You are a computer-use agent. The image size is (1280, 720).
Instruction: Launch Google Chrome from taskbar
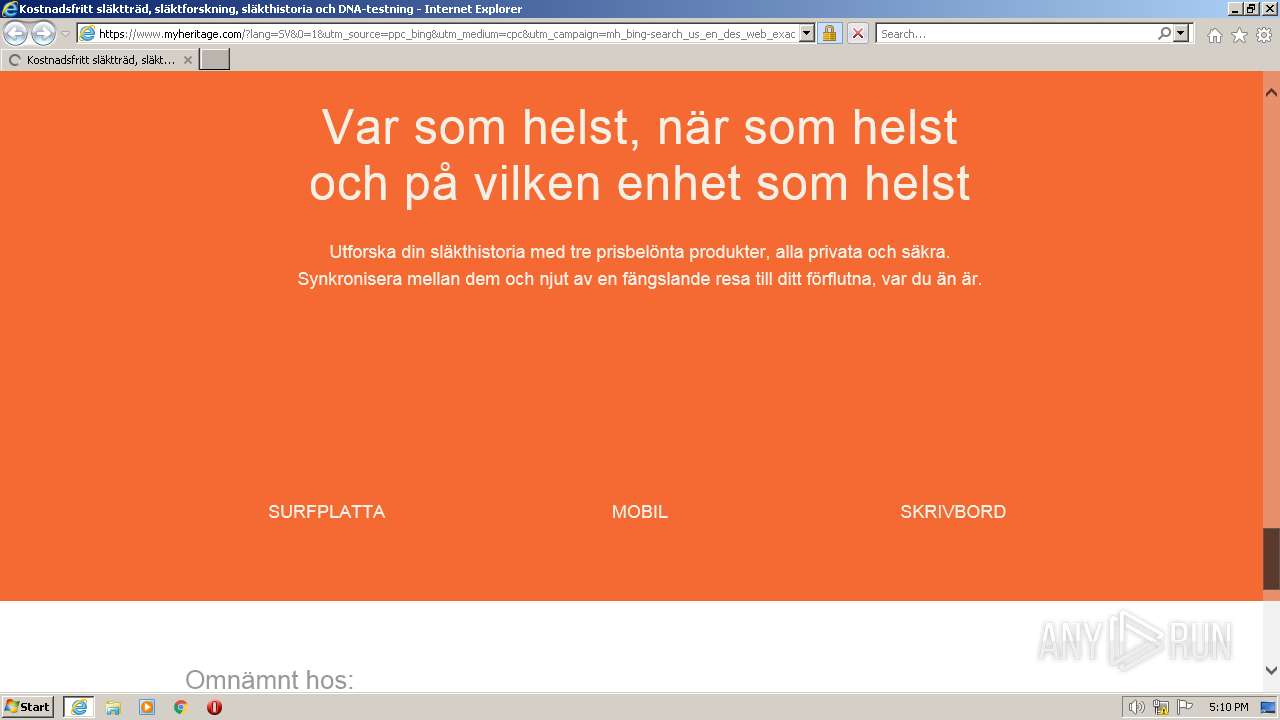181,707
